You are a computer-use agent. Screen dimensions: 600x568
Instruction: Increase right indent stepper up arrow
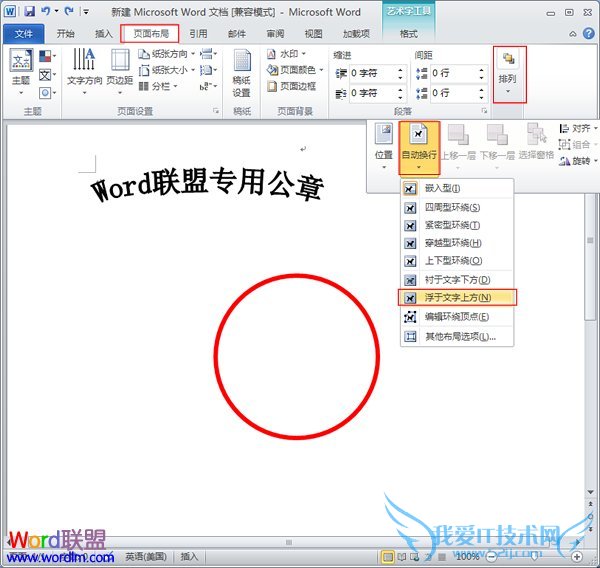400,90
